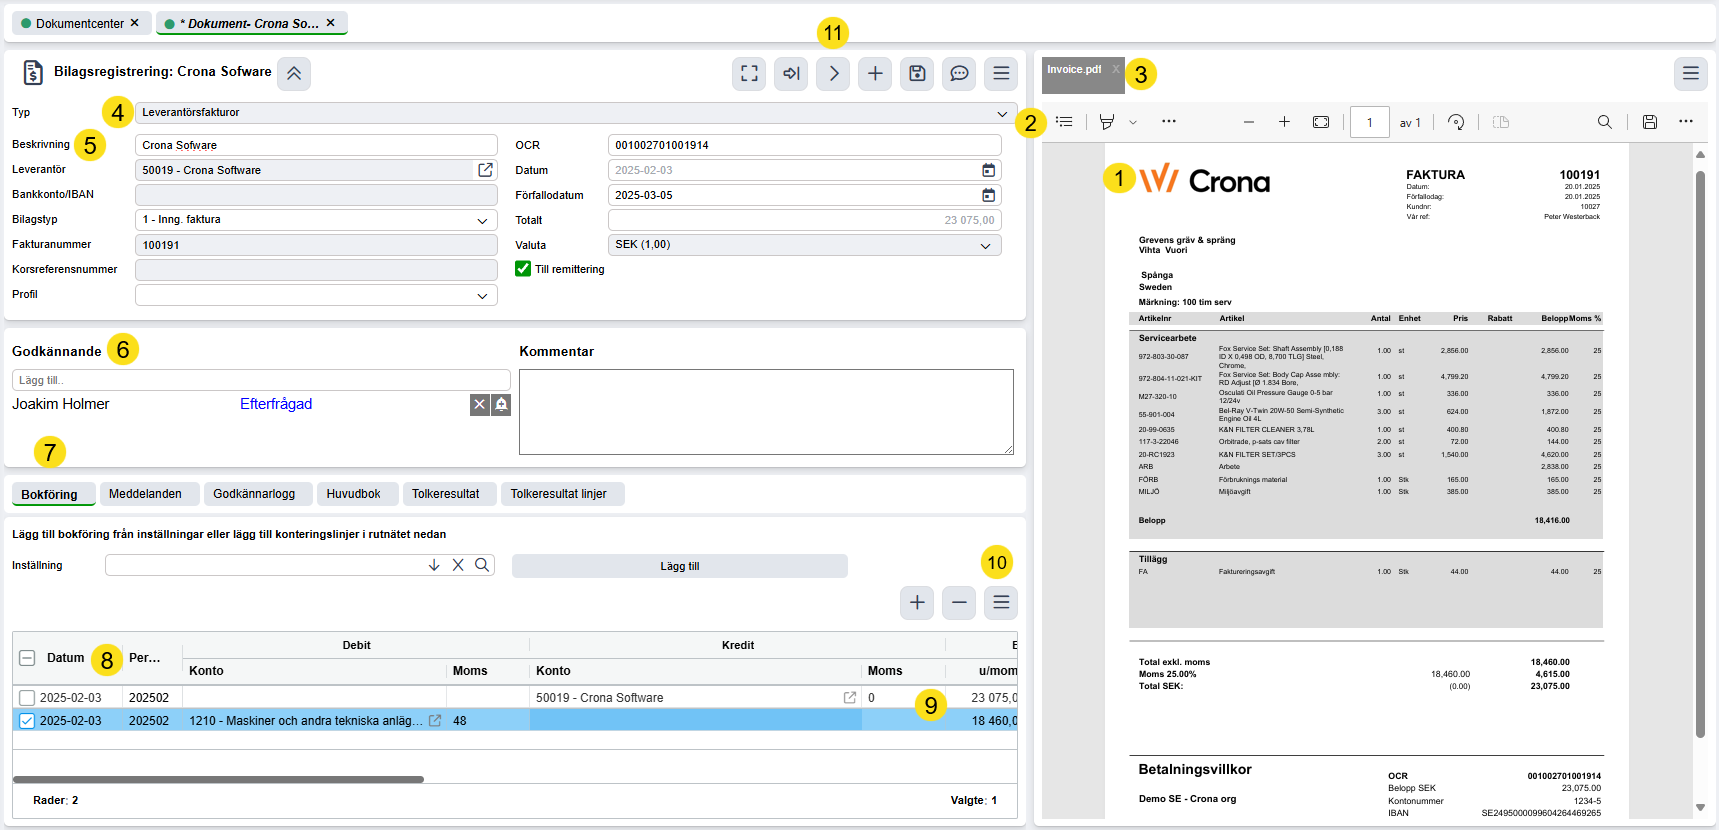Open more PDF options at toolbar end

click(x=1686, y=122)
